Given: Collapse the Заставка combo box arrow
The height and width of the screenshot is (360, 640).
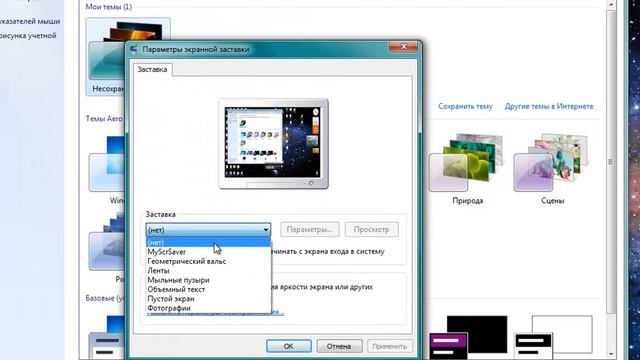Looking at the screenshot, I should (266, 230).
